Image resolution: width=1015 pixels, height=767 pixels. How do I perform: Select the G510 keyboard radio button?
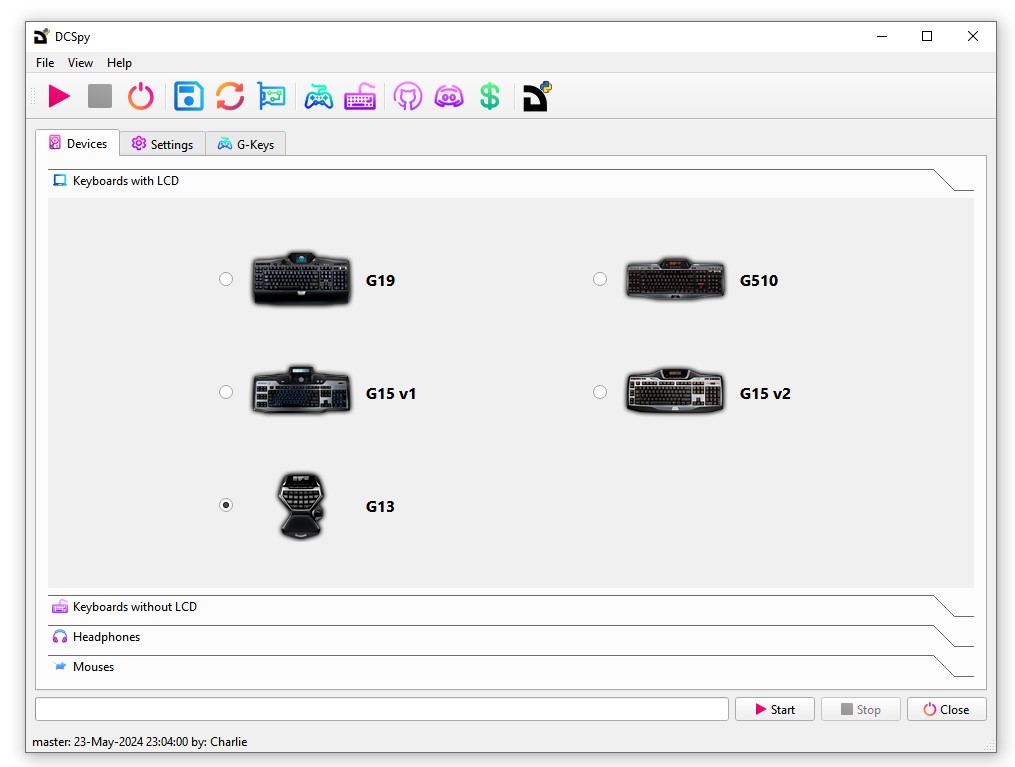(600, 279)
